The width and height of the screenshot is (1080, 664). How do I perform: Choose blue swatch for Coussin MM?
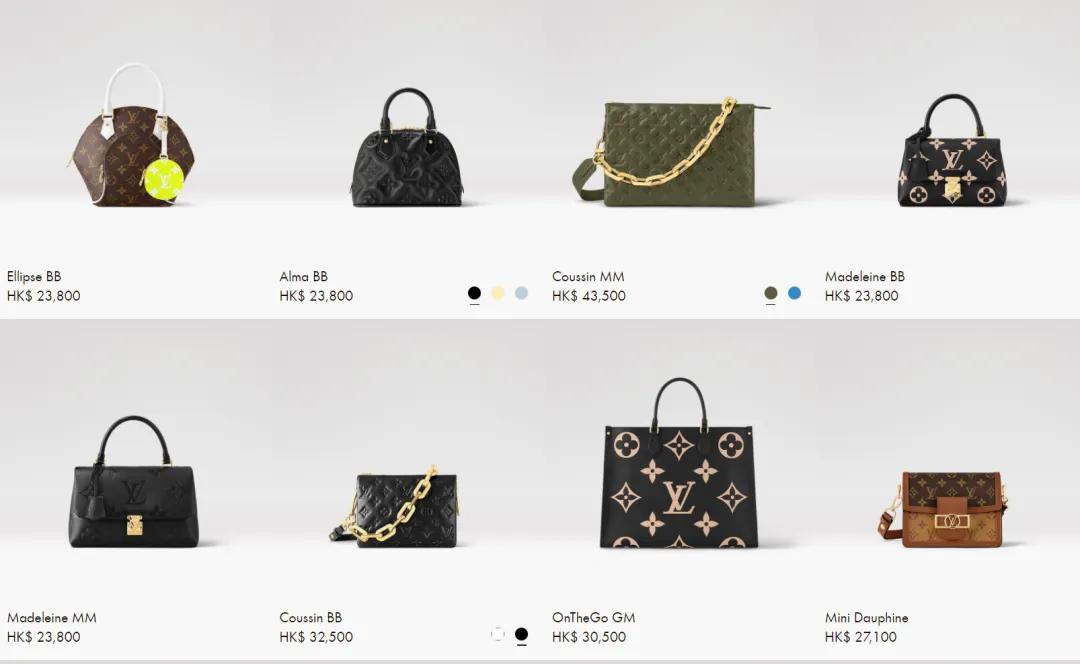794,293
